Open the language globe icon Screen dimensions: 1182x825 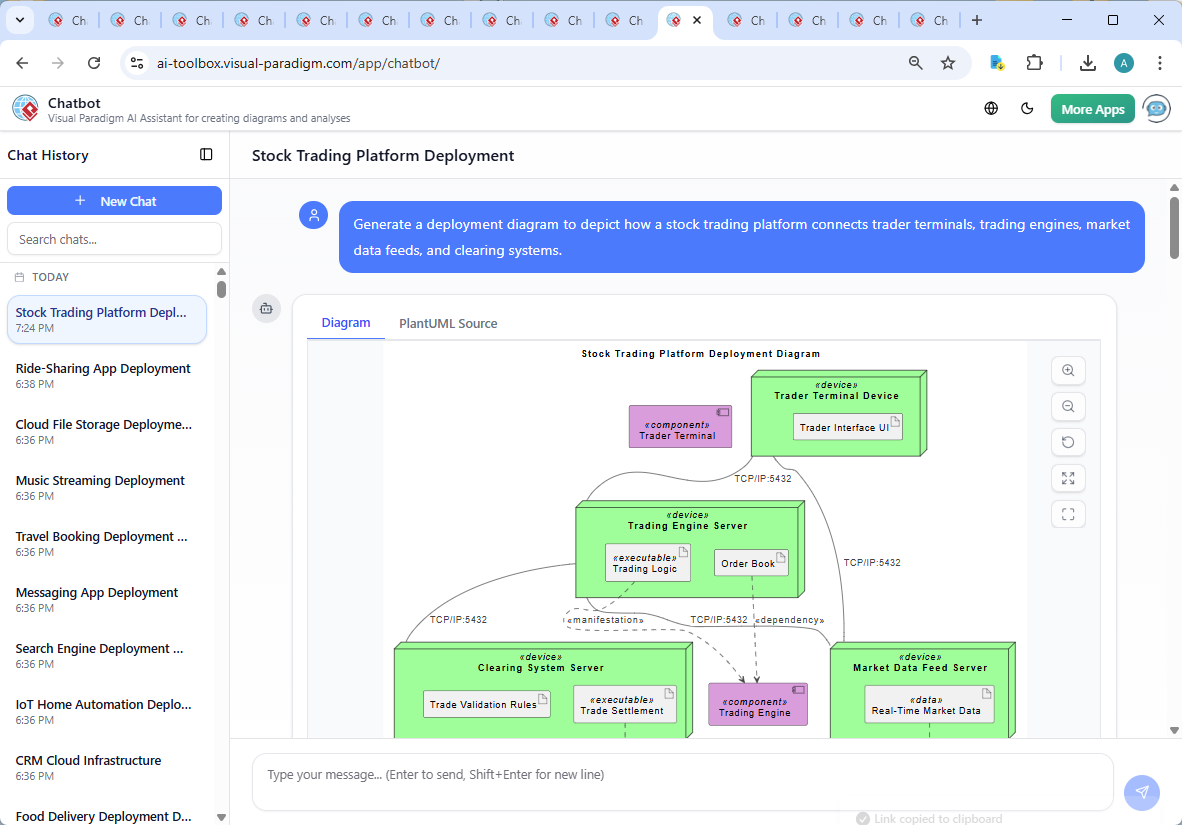tap(991, 108)
